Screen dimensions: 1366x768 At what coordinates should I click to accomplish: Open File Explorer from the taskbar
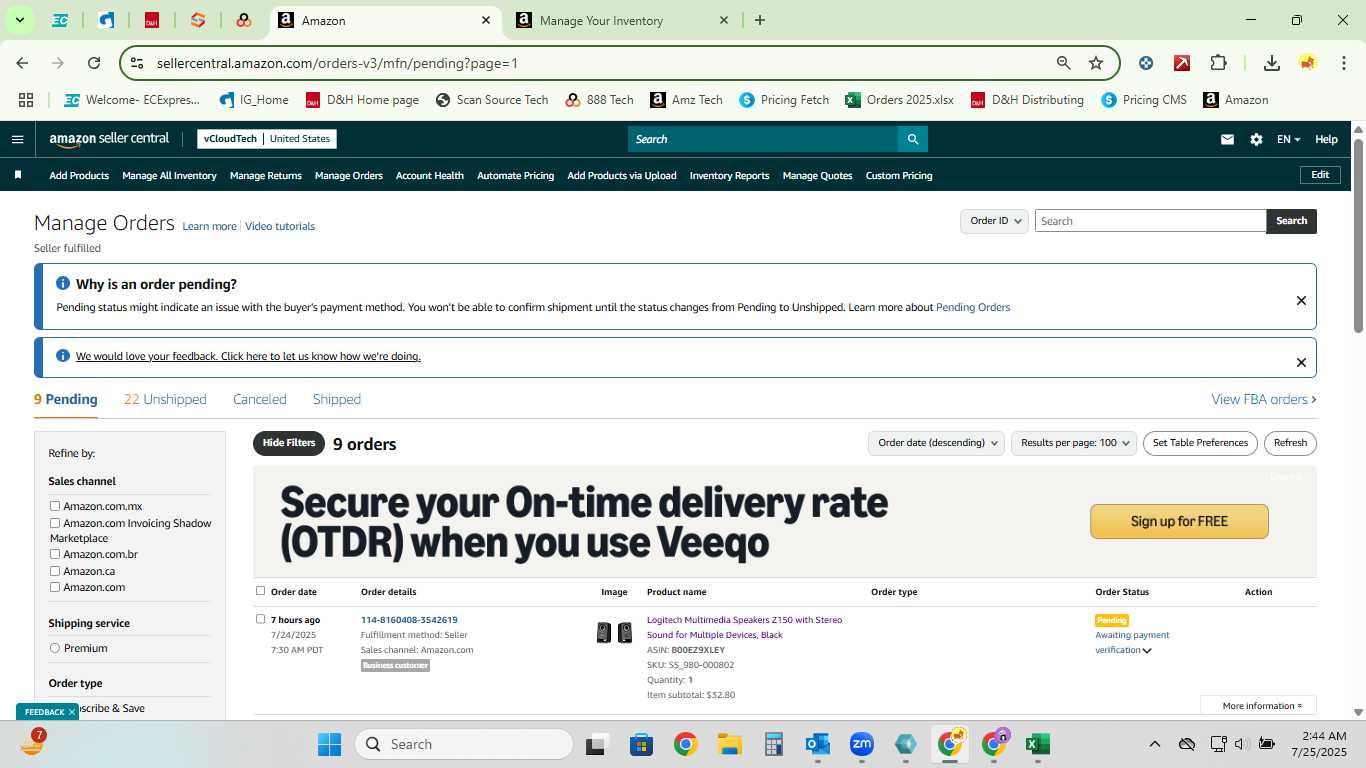(x=729, y=744)
